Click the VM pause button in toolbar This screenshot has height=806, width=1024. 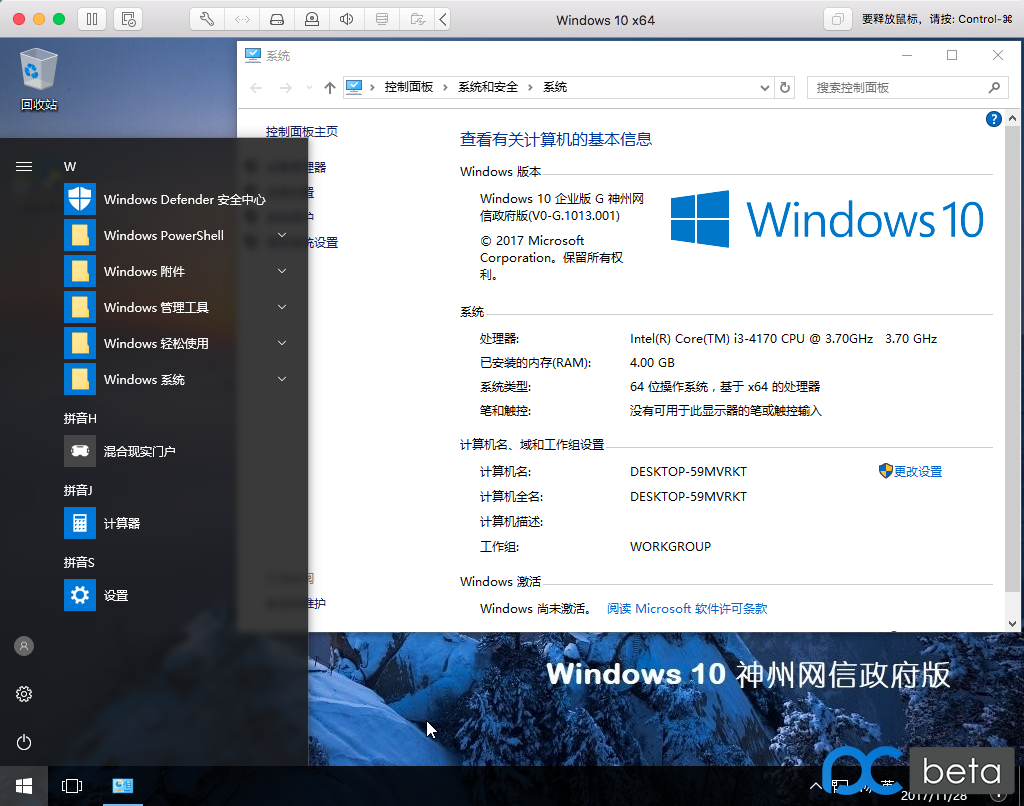coord(92,20)
